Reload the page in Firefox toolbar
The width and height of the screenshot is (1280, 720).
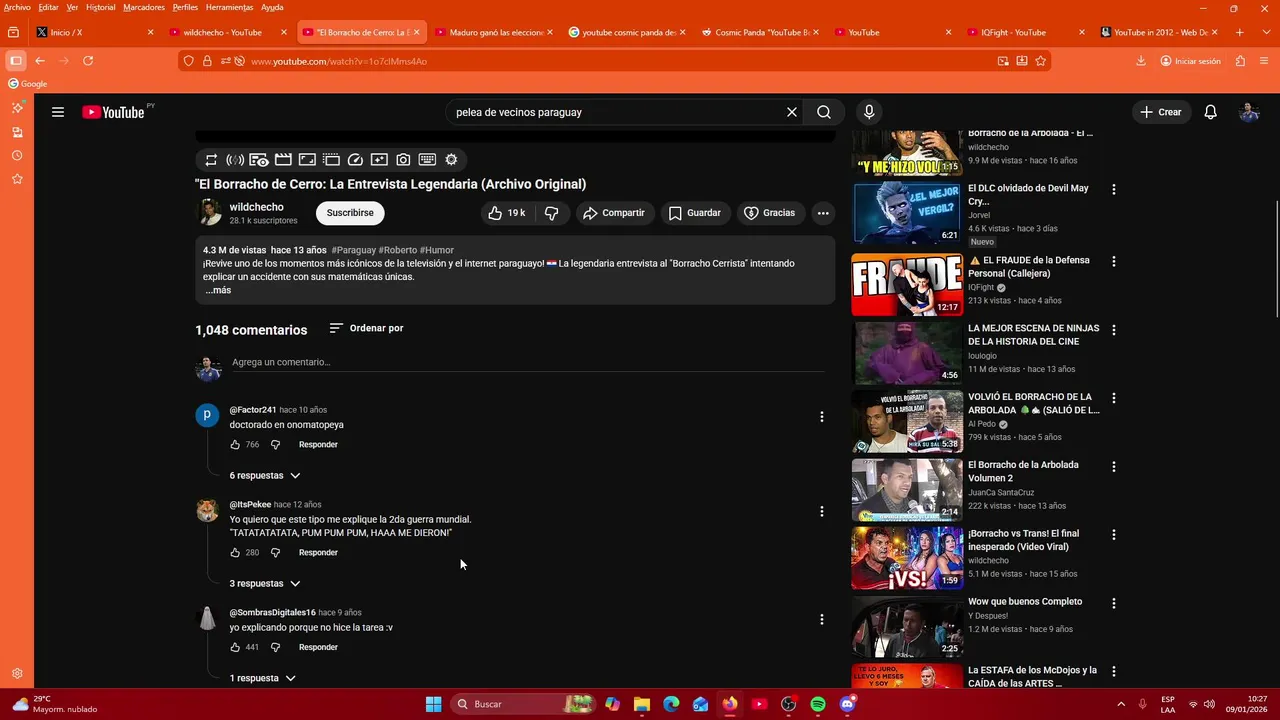(88, 61)
